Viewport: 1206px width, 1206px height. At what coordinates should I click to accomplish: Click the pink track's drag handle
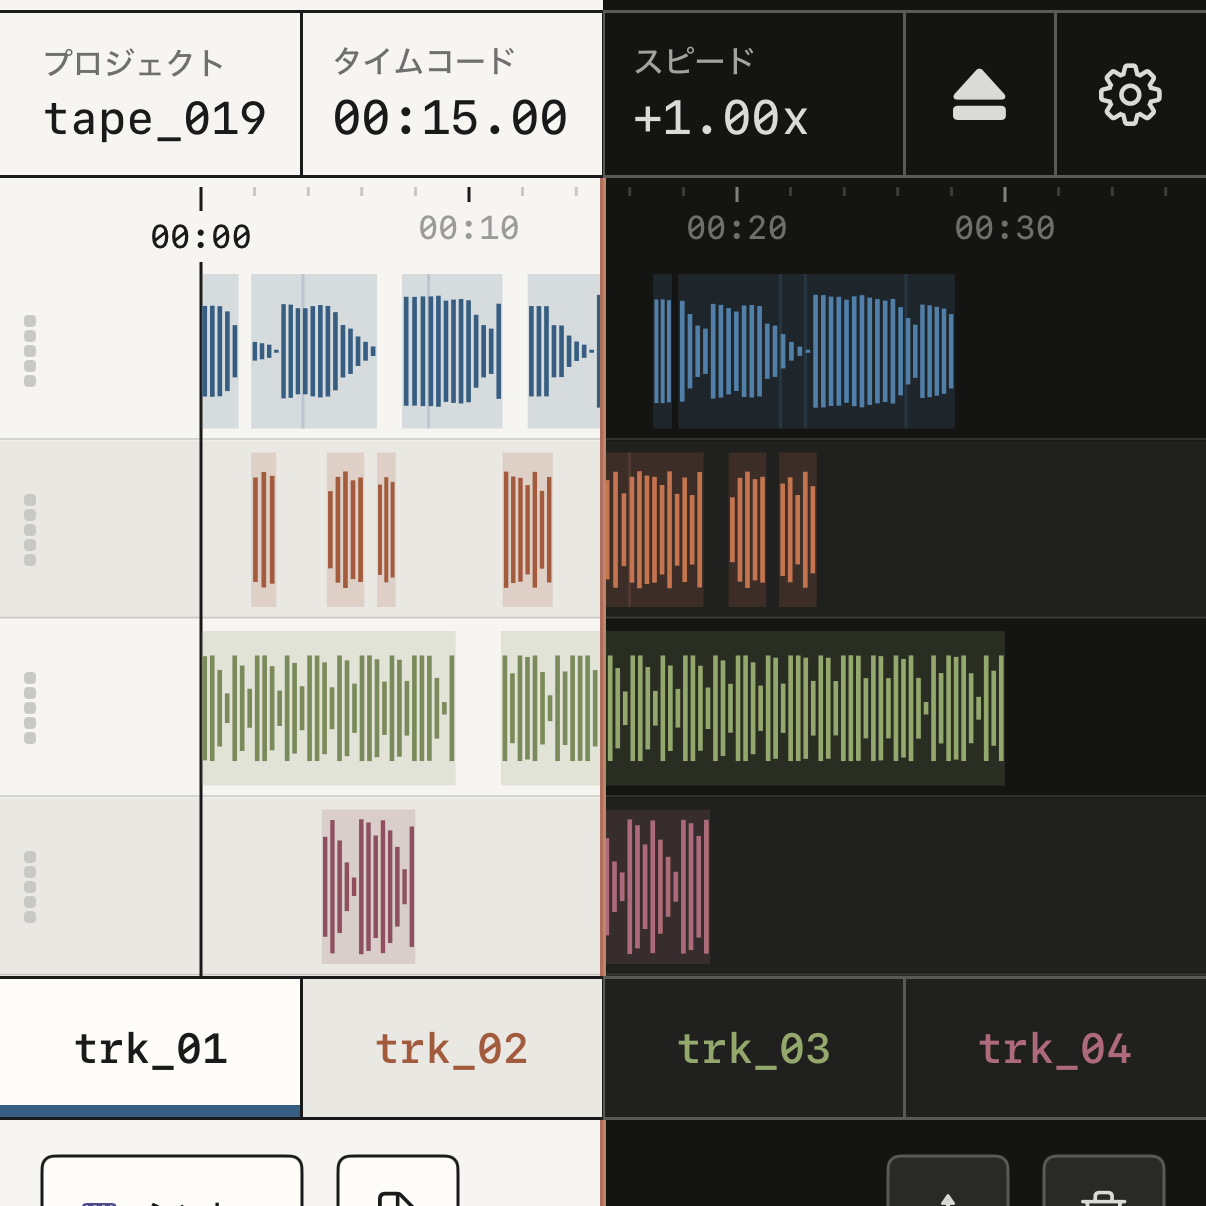coord(30,887)
